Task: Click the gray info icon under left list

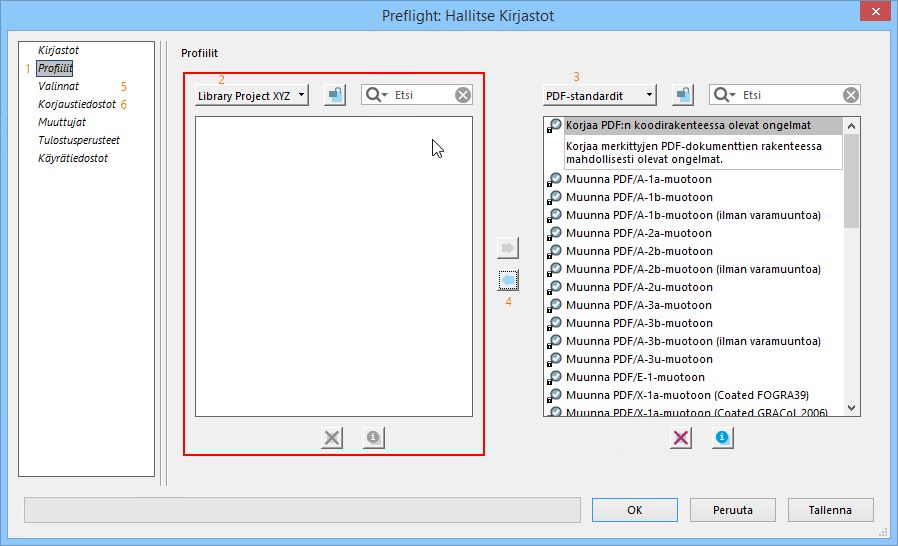Action: pos(374,438)
